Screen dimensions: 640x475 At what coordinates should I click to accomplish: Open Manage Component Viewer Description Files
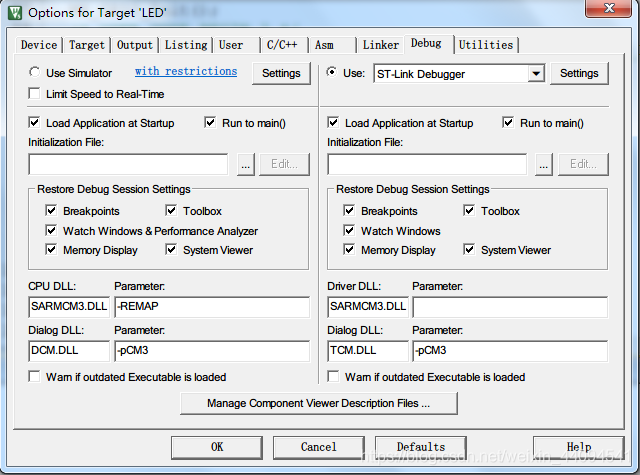pyautogui.click(x=319, y=404)
